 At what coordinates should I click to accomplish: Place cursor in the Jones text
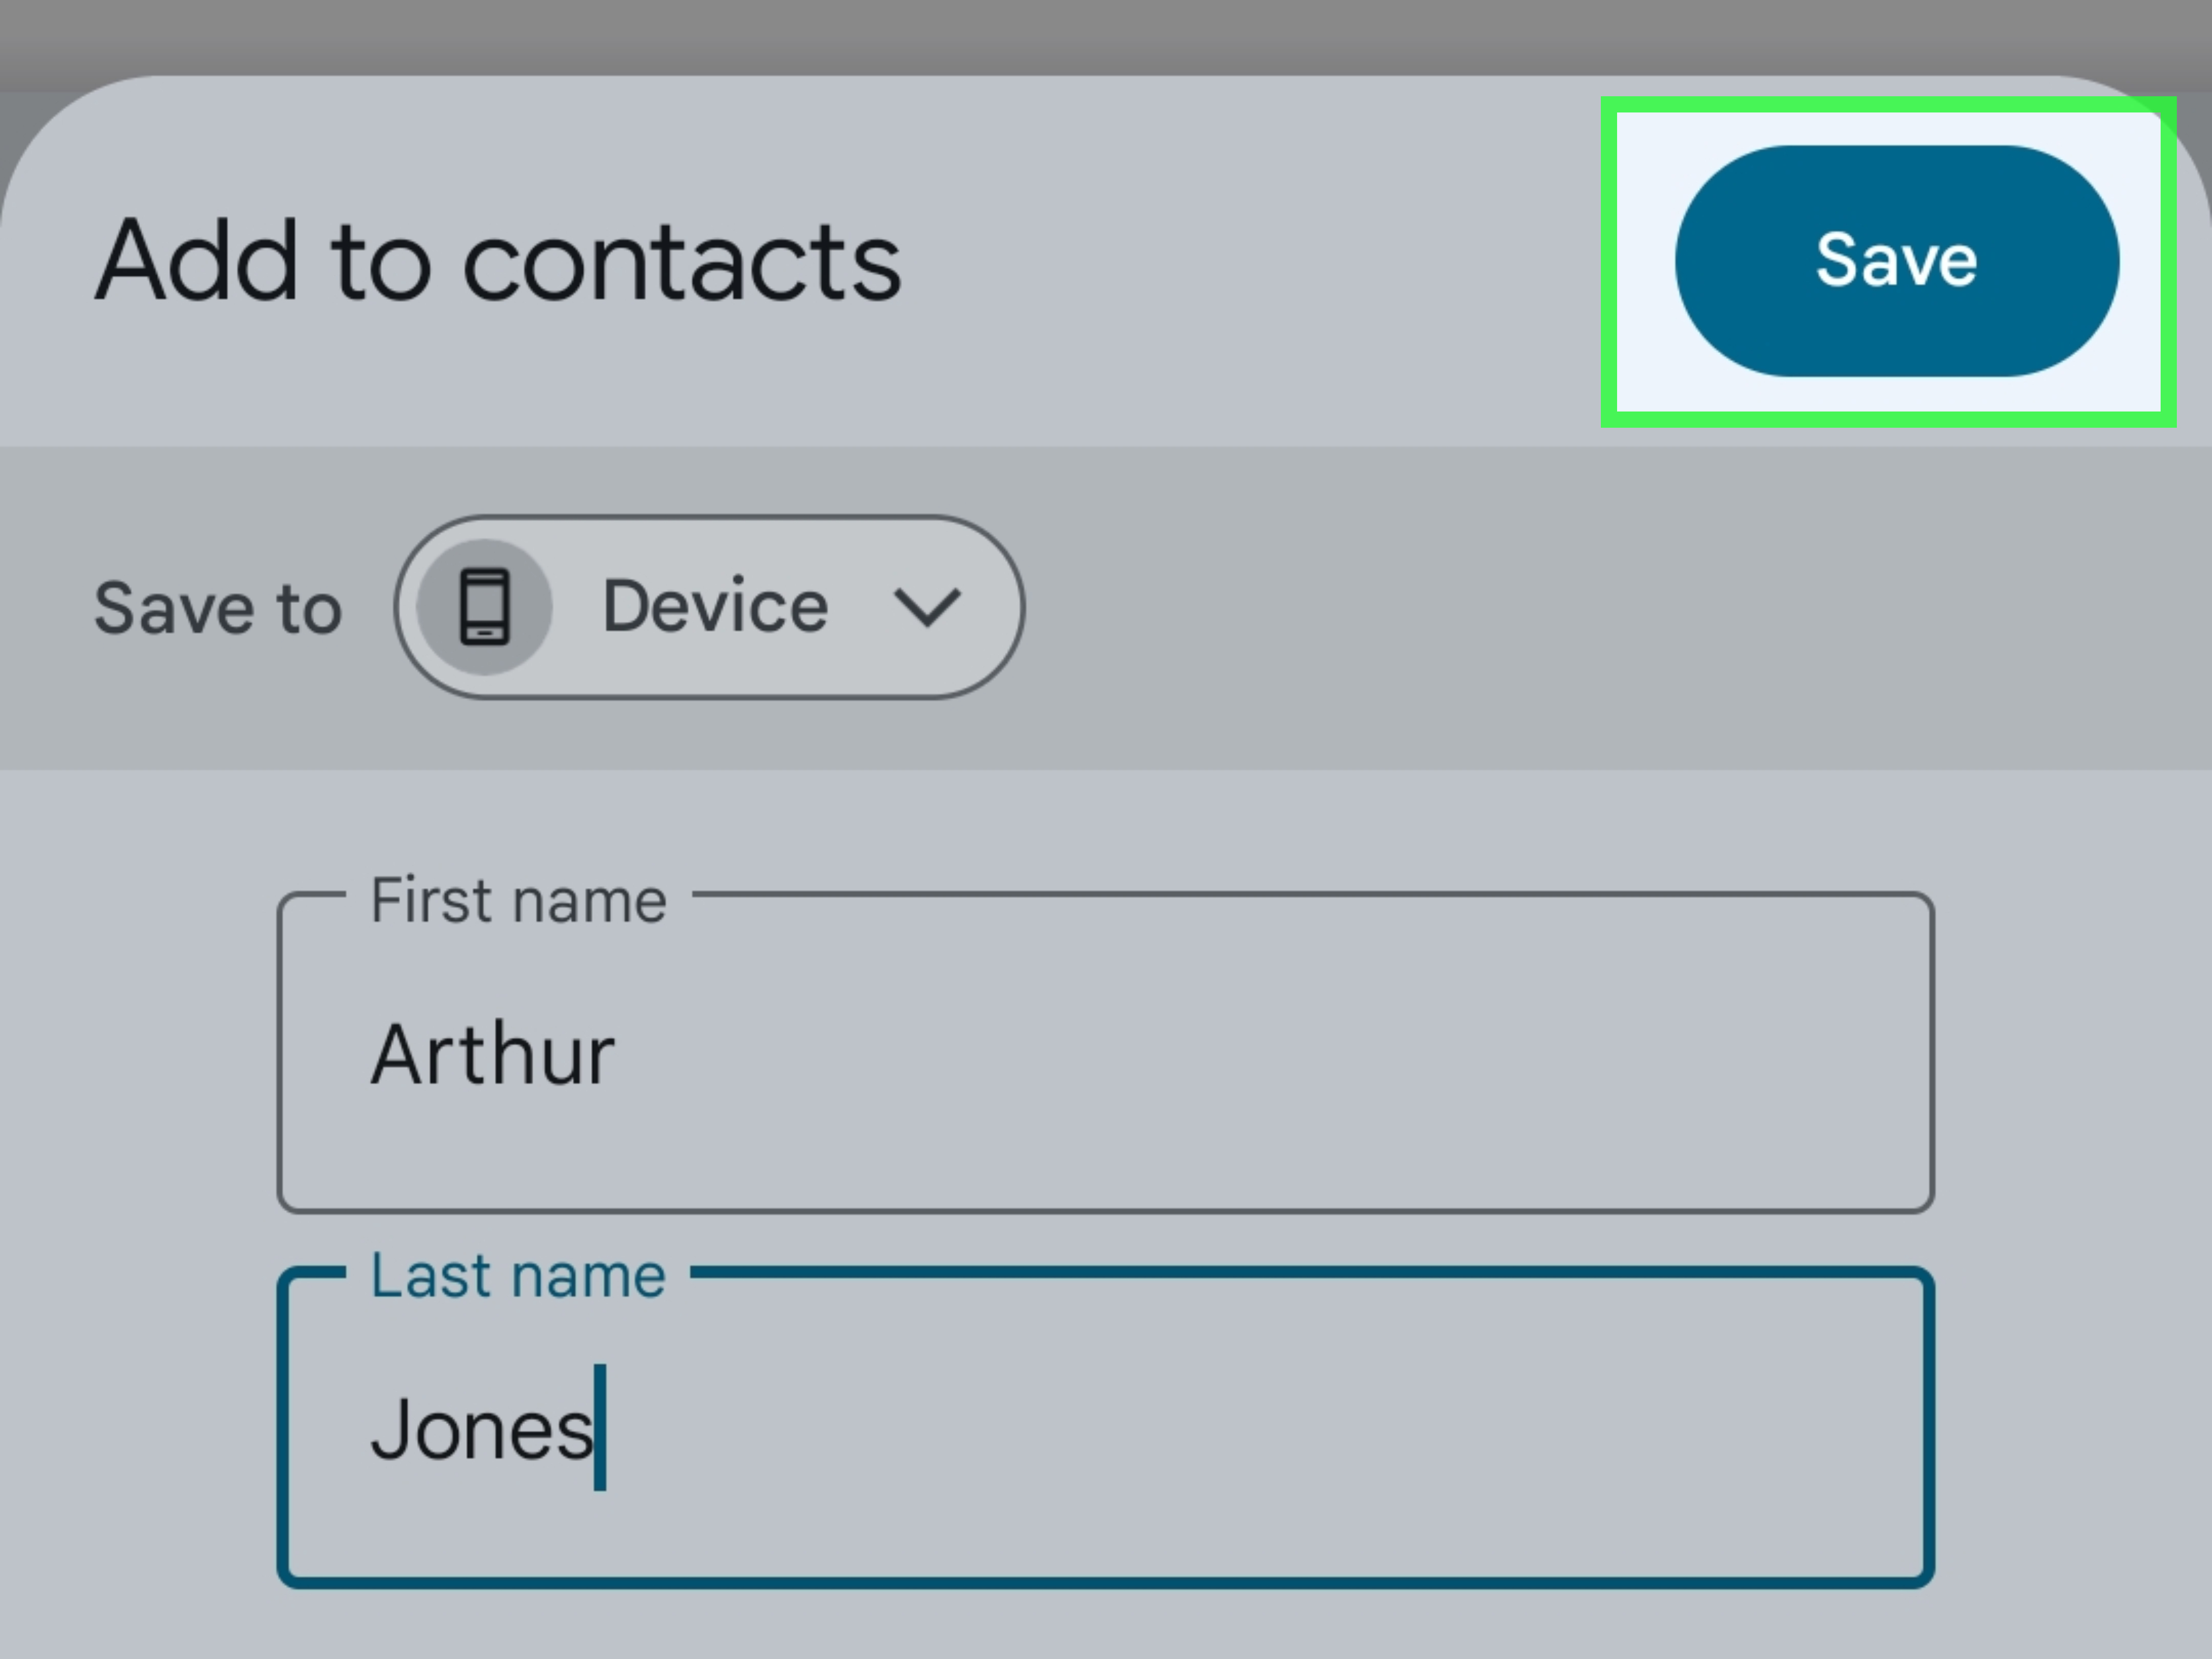[x=480, y=1430]
